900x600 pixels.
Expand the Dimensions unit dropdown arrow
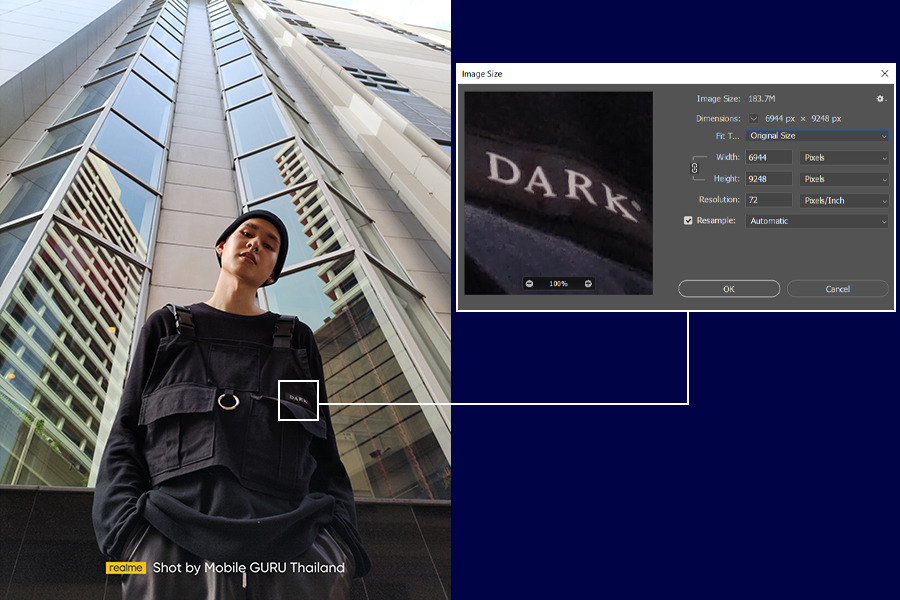[753, 118]
